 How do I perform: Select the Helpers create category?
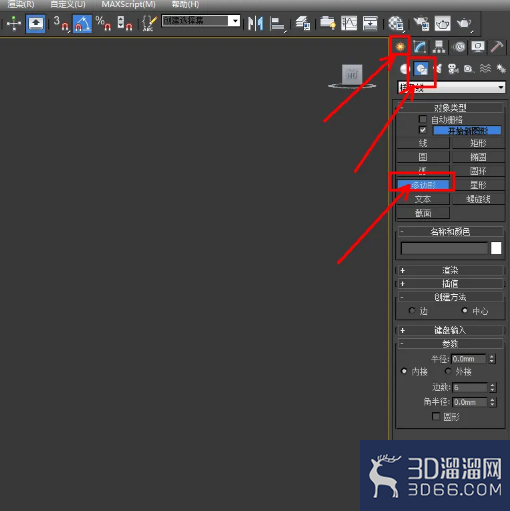coord(469,69)
